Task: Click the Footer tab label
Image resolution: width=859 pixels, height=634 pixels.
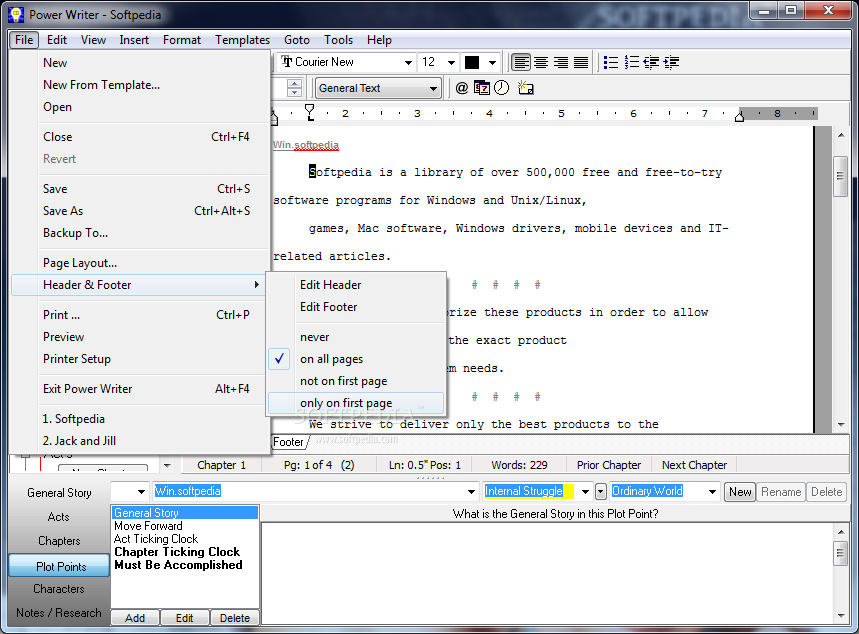Action: click(x=289, y=442)
